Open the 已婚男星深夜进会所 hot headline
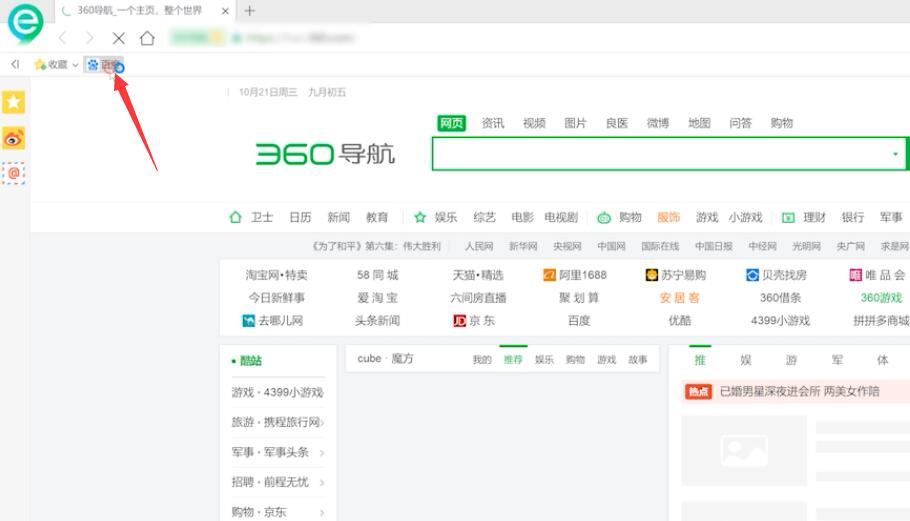The width and height of the screenshot is (910, 521). [800, 392]
